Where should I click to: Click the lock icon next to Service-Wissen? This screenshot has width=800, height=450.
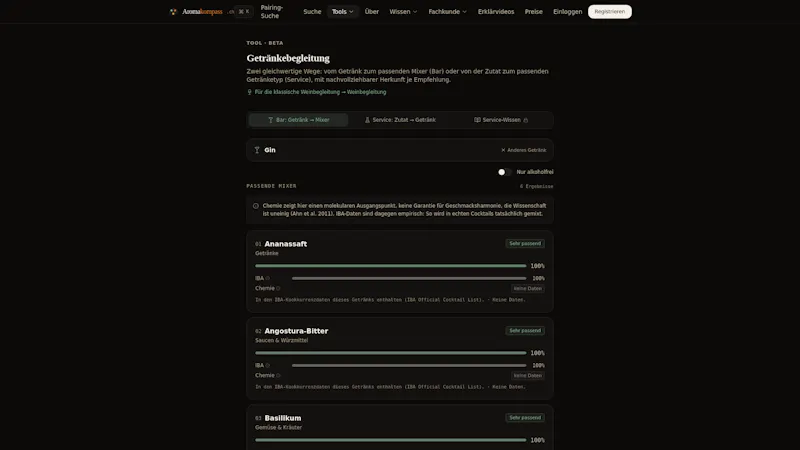pyautogui.click(x=526, y=120)
